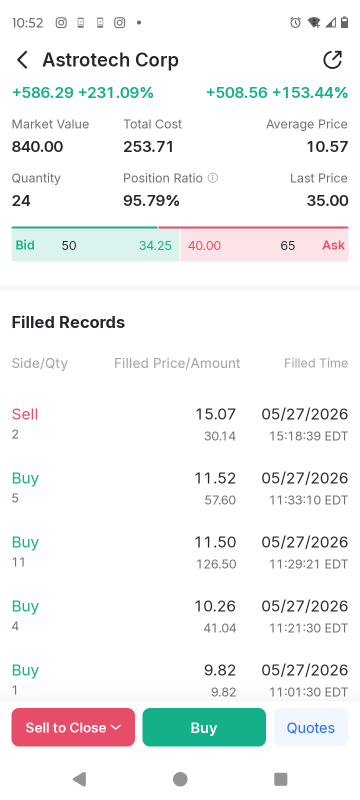The height and width of the screenshot is (800, 360).
Task: Tap the bid-ask ratio bar
Action: [x=180, y=227]
